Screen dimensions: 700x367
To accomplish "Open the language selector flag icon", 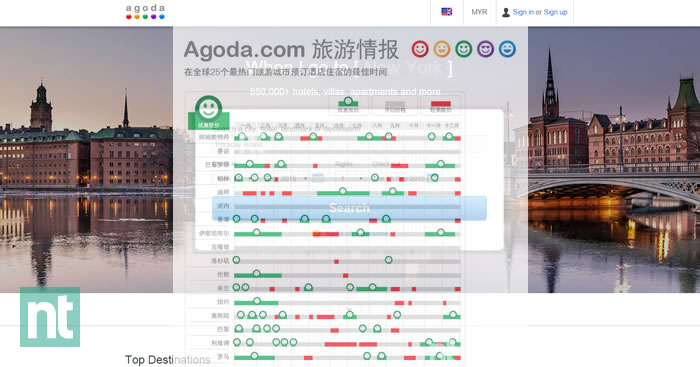I will (x=446, y=12).
